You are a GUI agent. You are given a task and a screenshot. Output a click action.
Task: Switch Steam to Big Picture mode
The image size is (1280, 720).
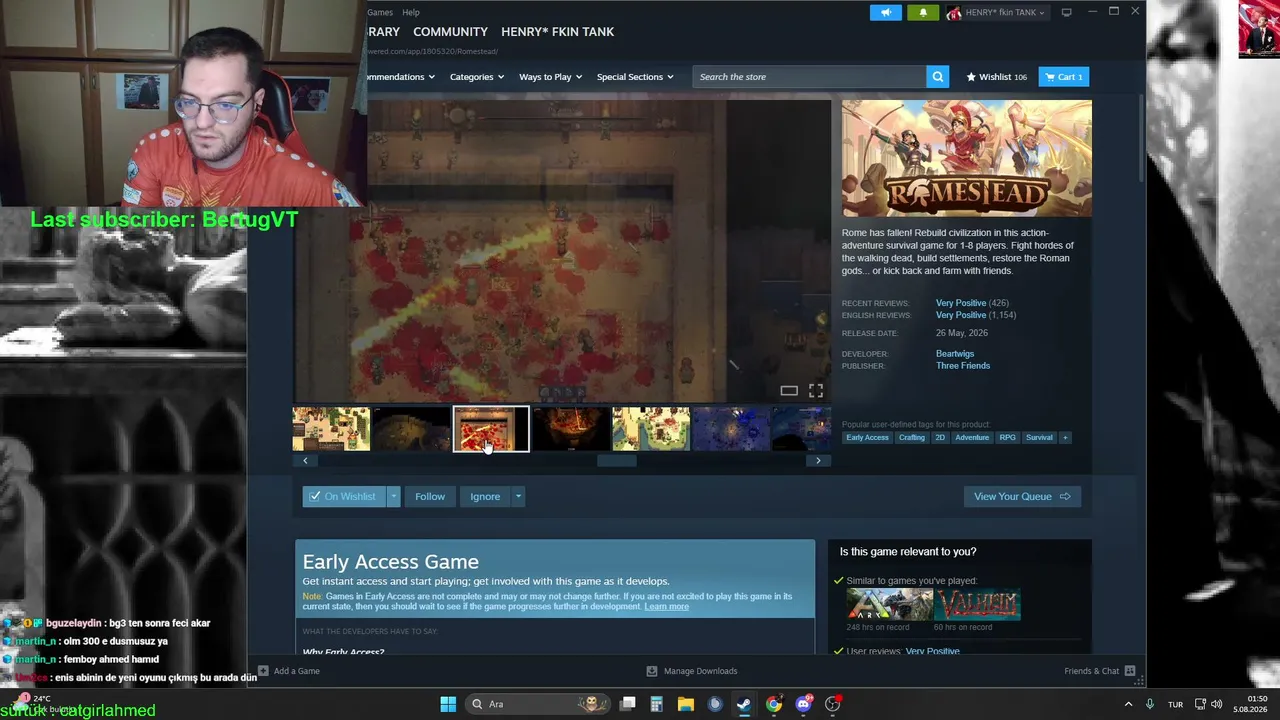click(1066, 12)
